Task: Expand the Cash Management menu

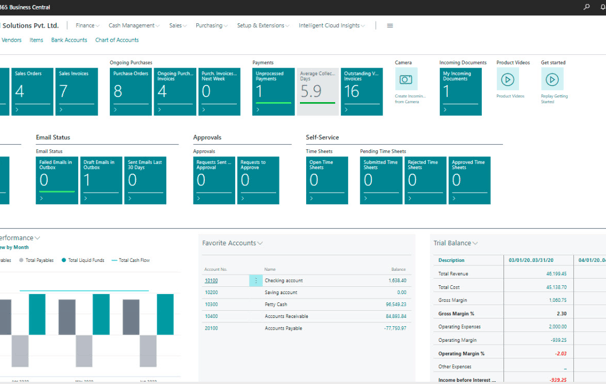Action: click(x=134, y=25)
